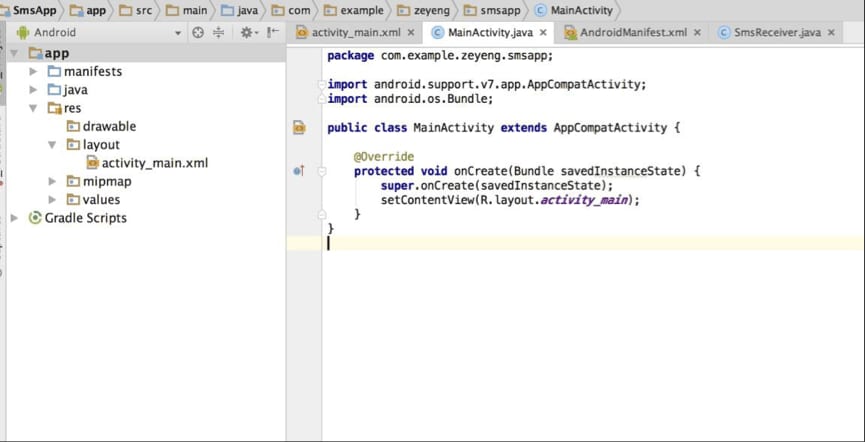Expand the Gradle Scripts arrow
Viewport: 865px width, 442px height.
14,218
